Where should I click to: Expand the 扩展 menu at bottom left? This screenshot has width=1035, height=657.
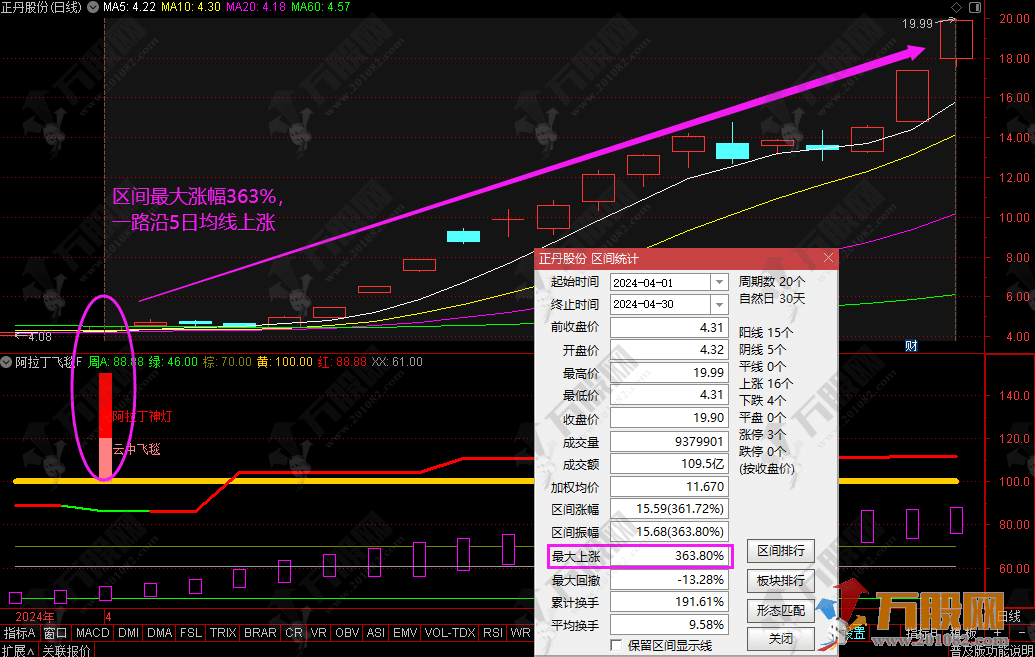18,650
